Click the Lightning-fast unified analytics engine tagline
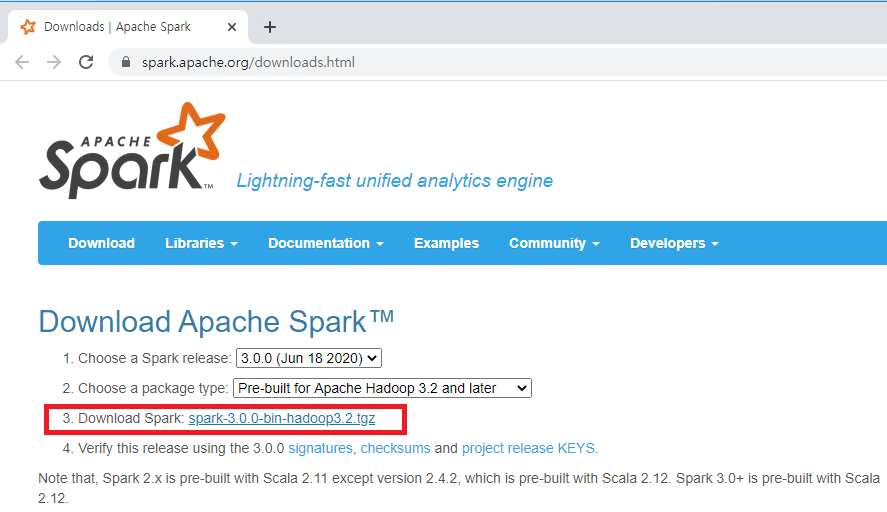Screen dimensions: 887x512 [x=394, y=180]
